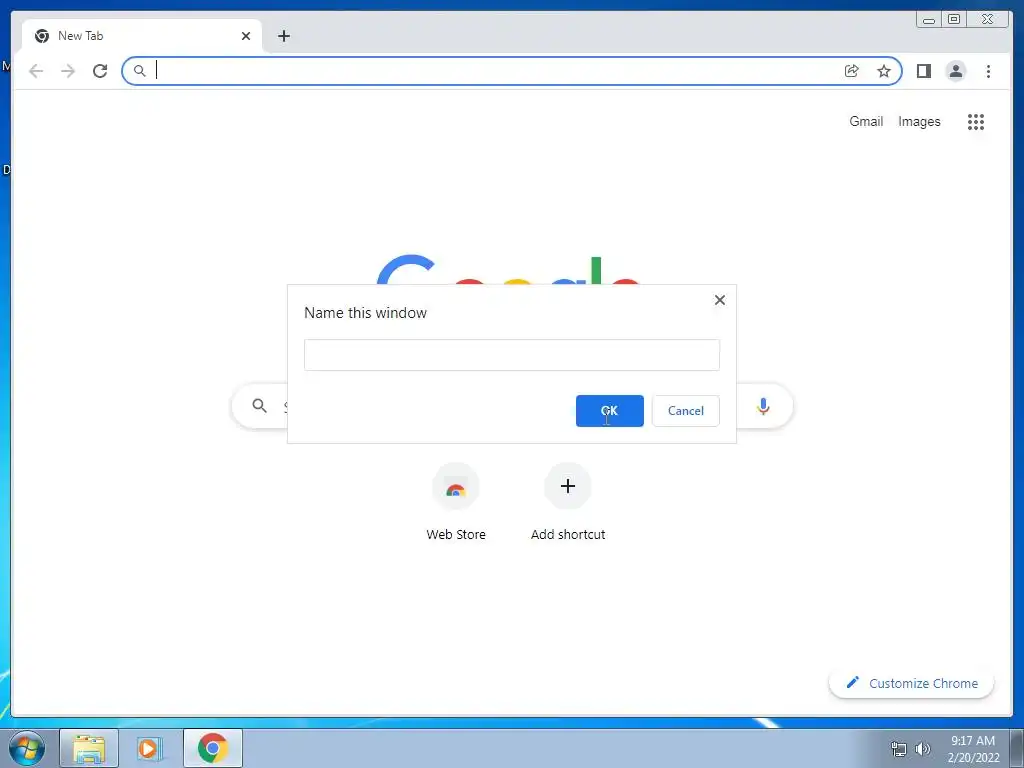Open the volume speaker tray icon
The image size is (1024, 768).
pos(922,749)
